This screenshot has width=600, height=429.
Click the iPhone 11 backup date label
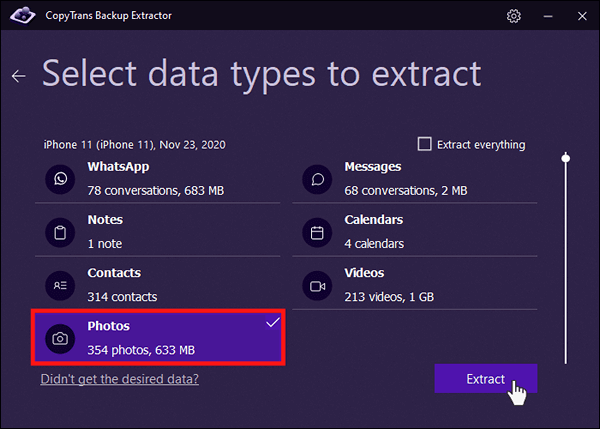pos(135,145)
